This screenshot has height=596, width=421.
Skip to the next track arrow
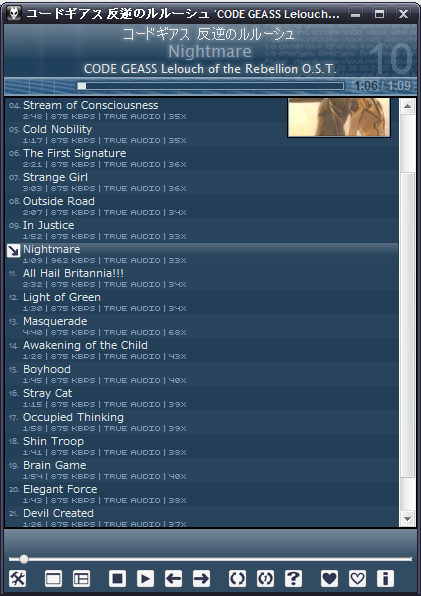point(201,579)
